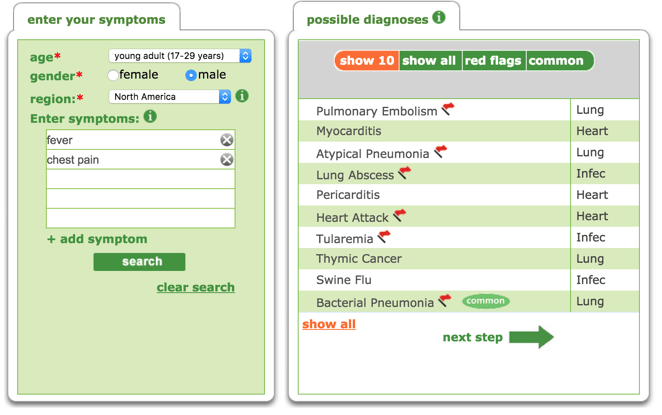Select the show all filter tab
Viewport: 662px width, 415px height.
point(430,61)
